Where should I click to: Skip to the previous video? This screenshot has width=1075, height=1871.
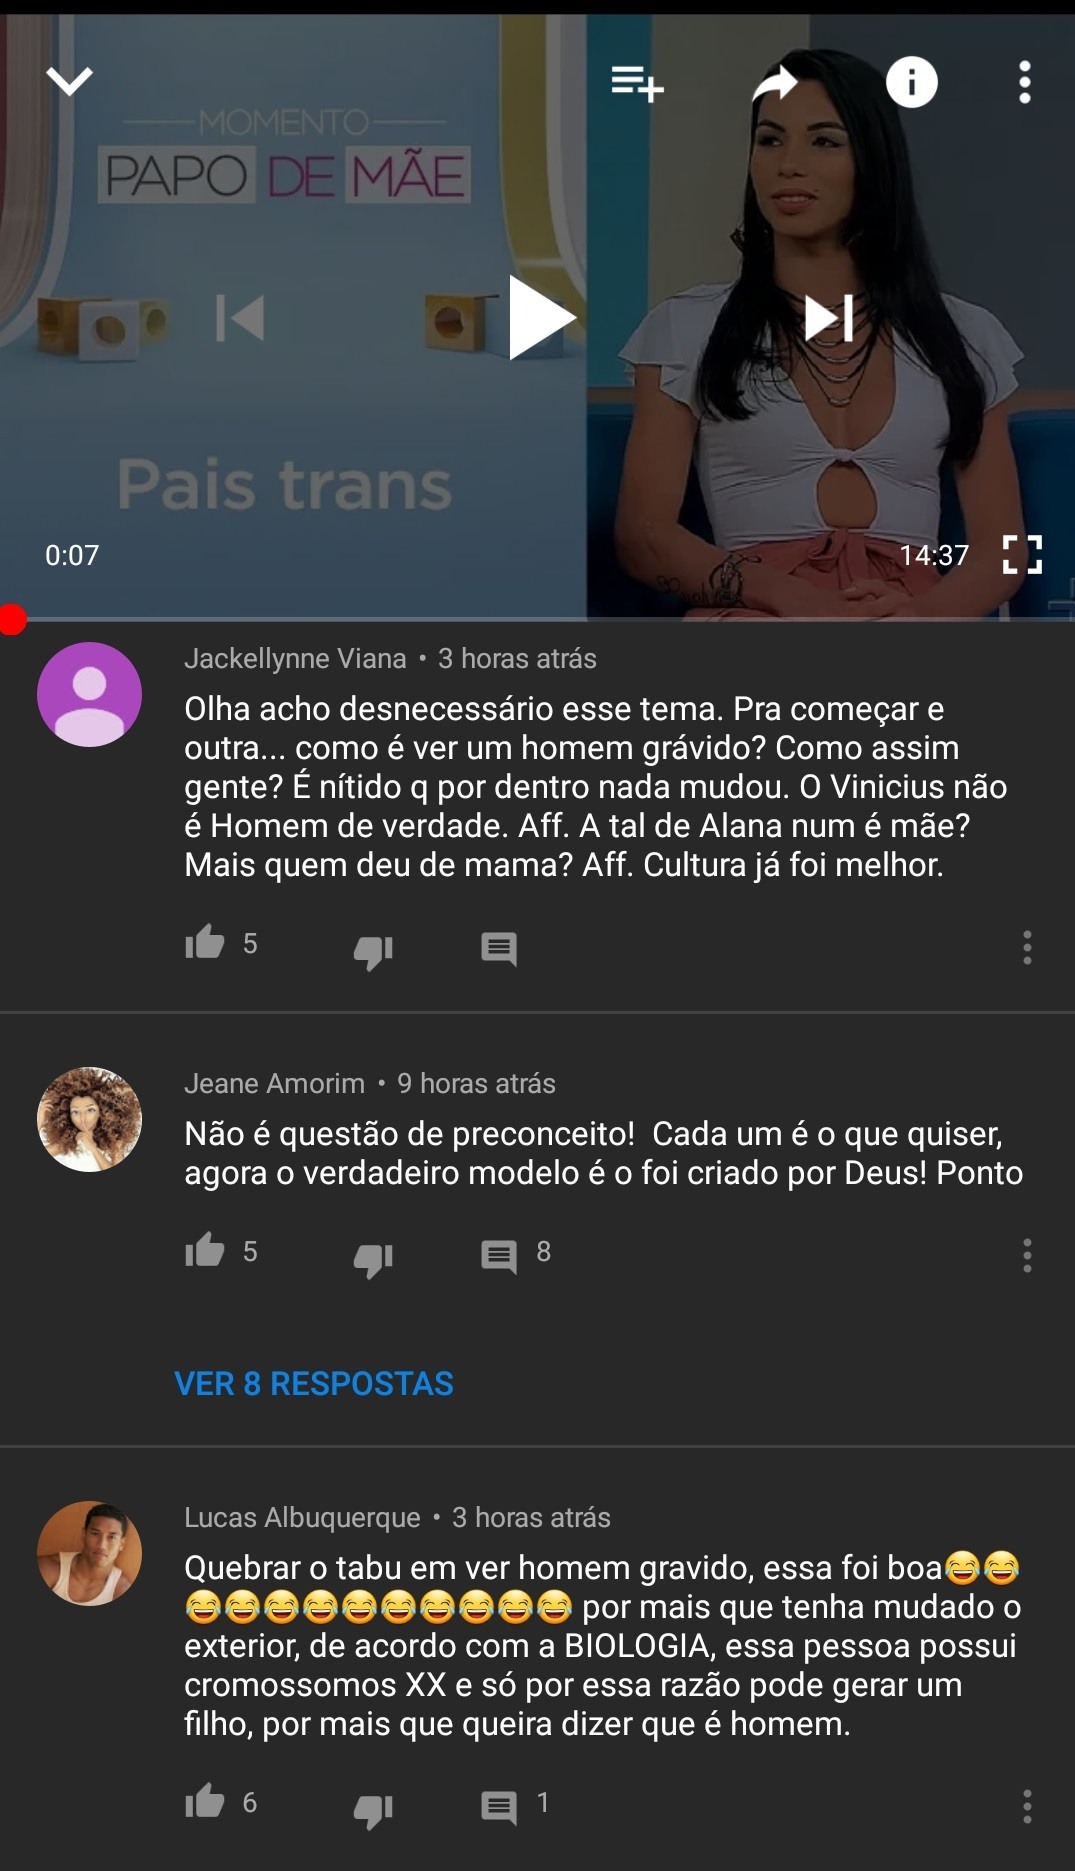[240, 318]
